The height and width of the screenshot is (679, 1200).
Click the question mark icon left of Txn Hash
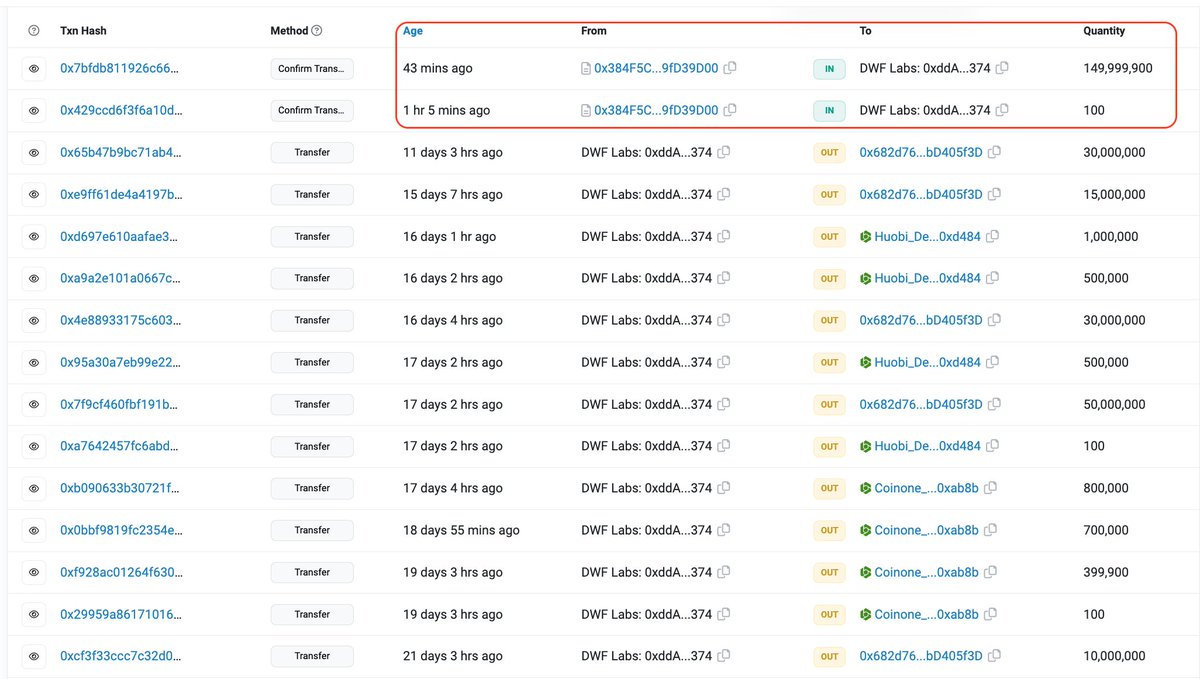point(34,31)
